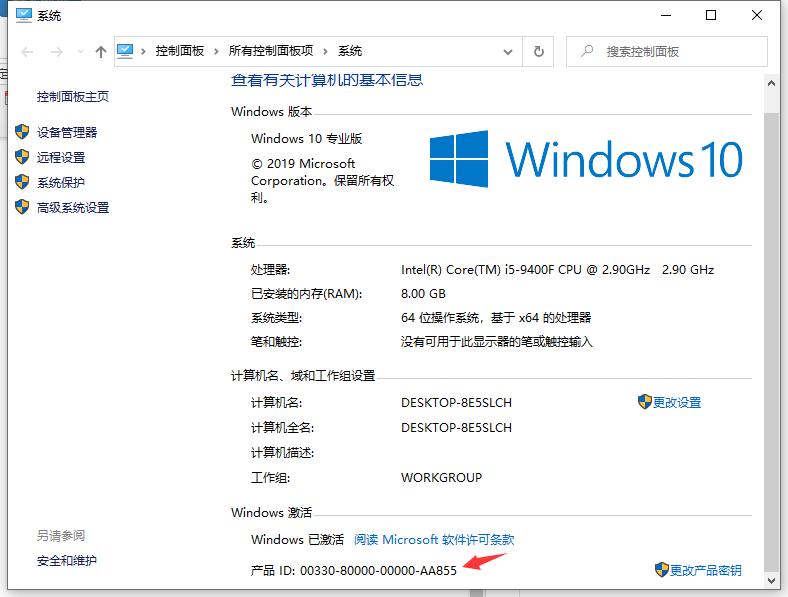Click the forward navigation arrow

coord(57,51)
